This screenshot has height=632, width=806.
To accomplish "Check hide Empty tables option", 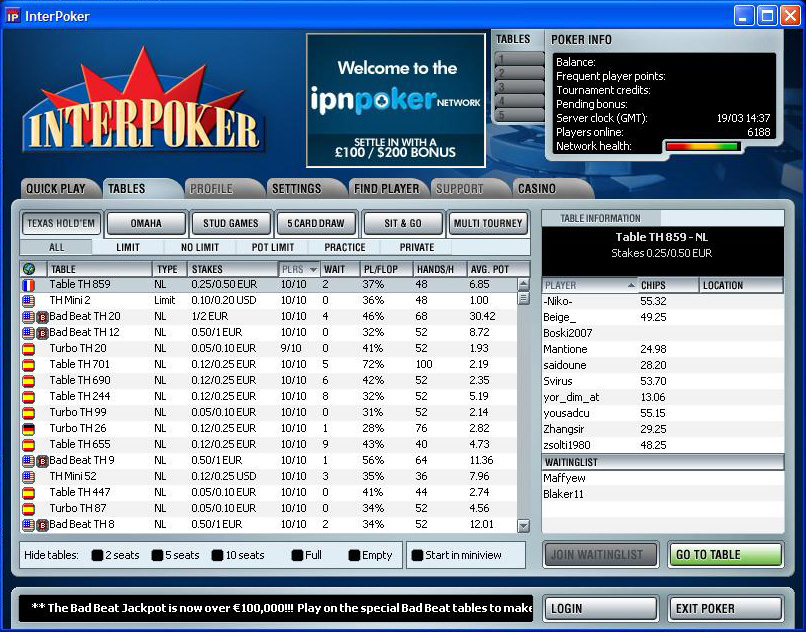I will click(x=354, y=555).
